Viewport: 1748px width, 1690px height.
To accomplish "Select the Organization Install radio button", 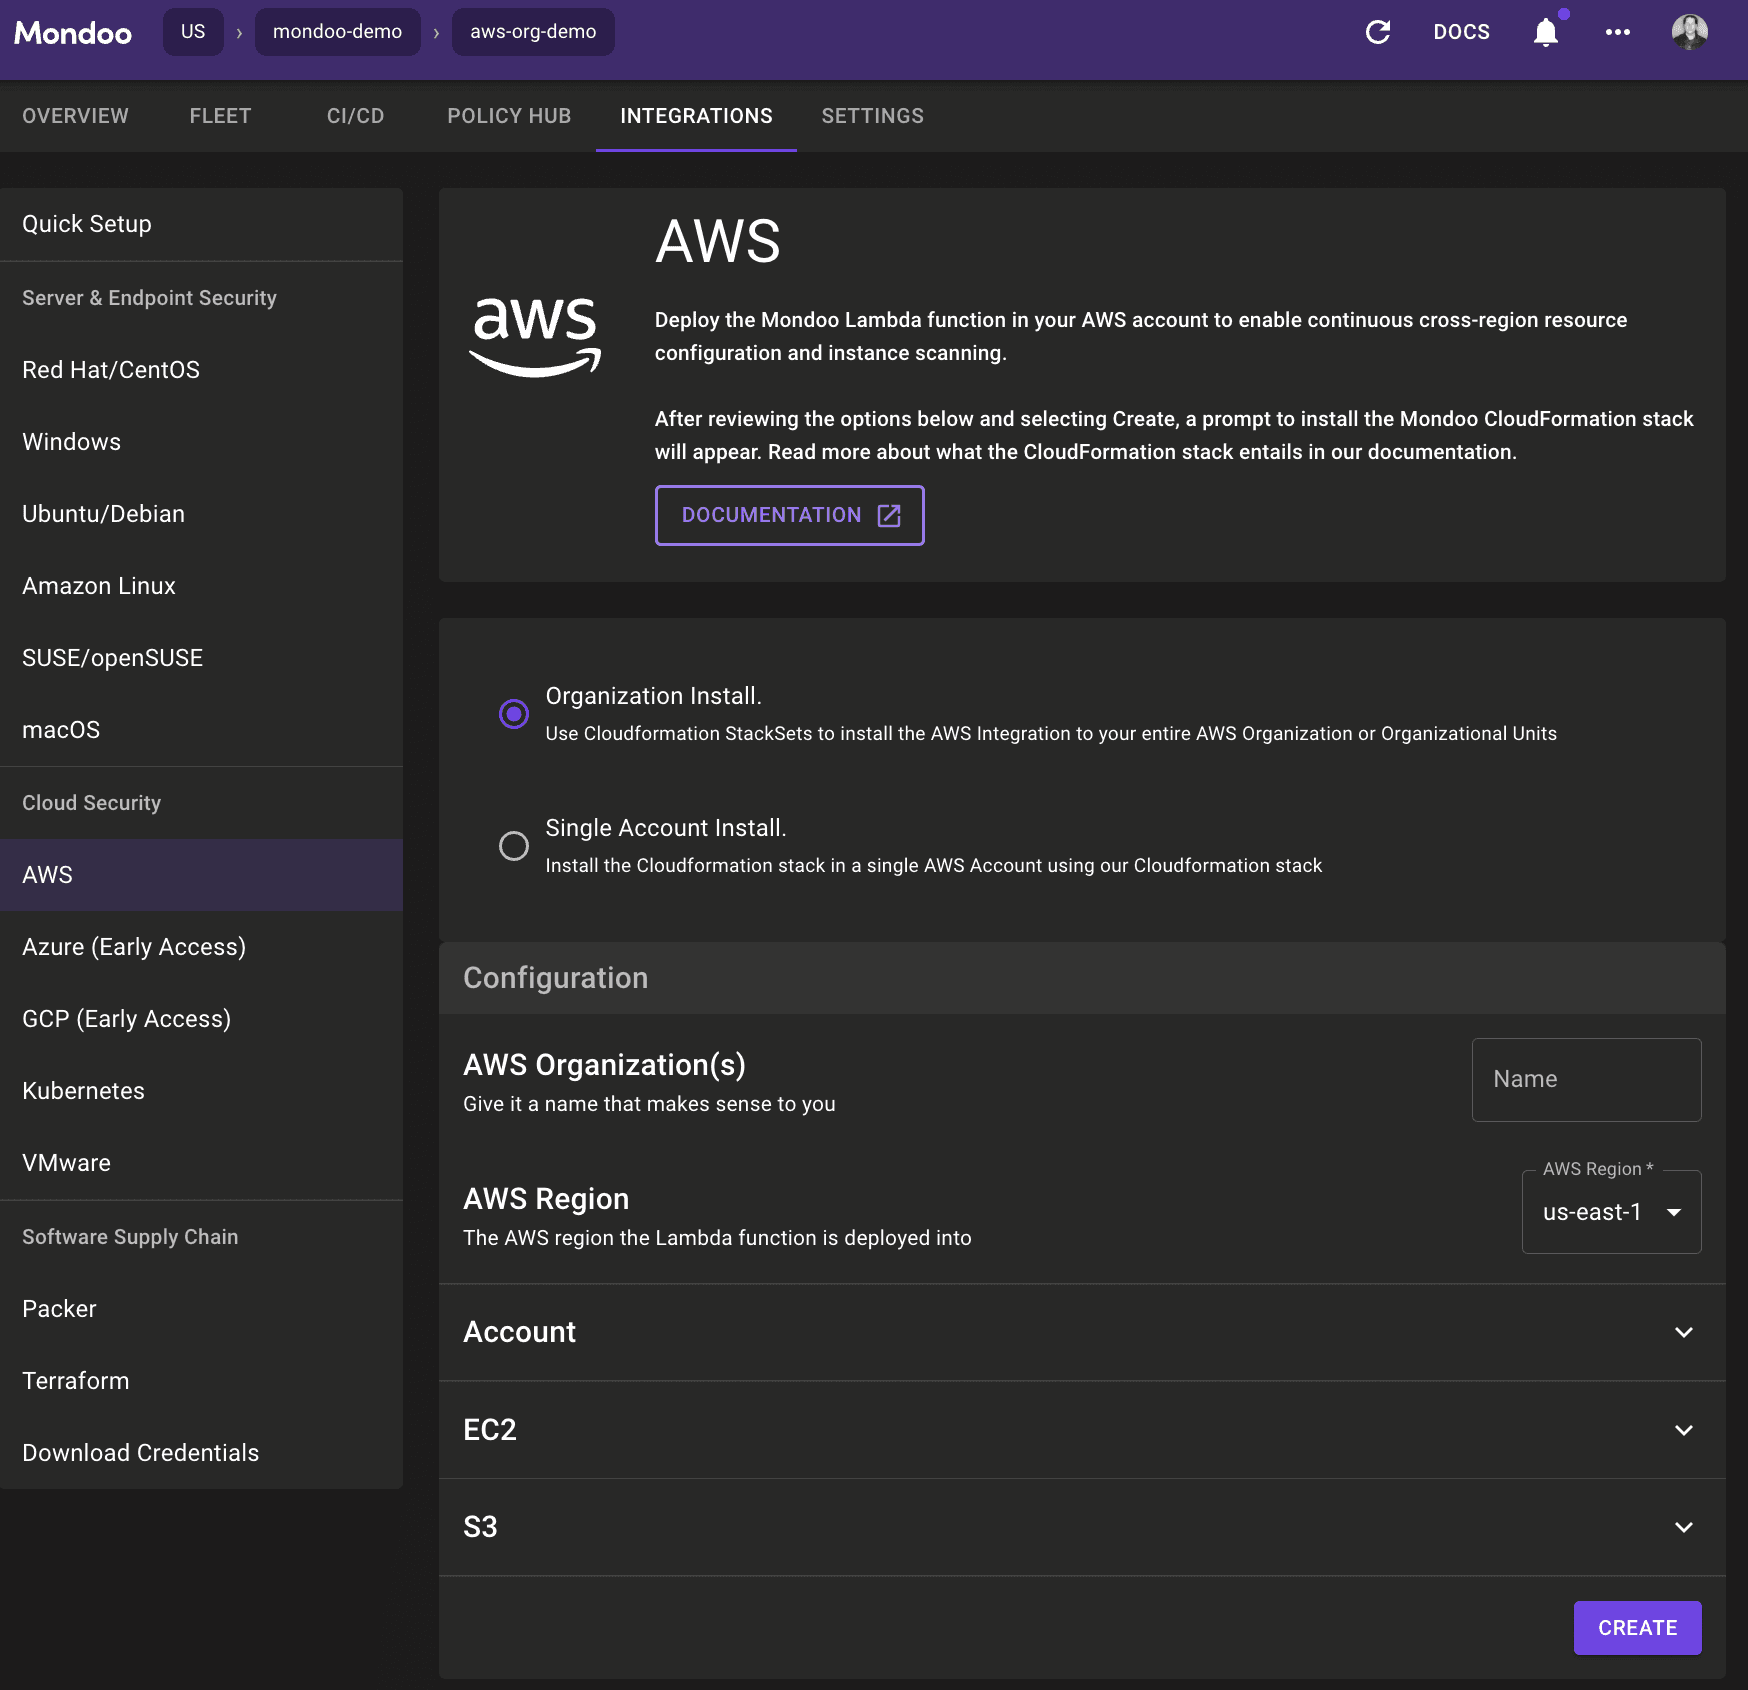I will pyautogui.click(x=513, y=713).
